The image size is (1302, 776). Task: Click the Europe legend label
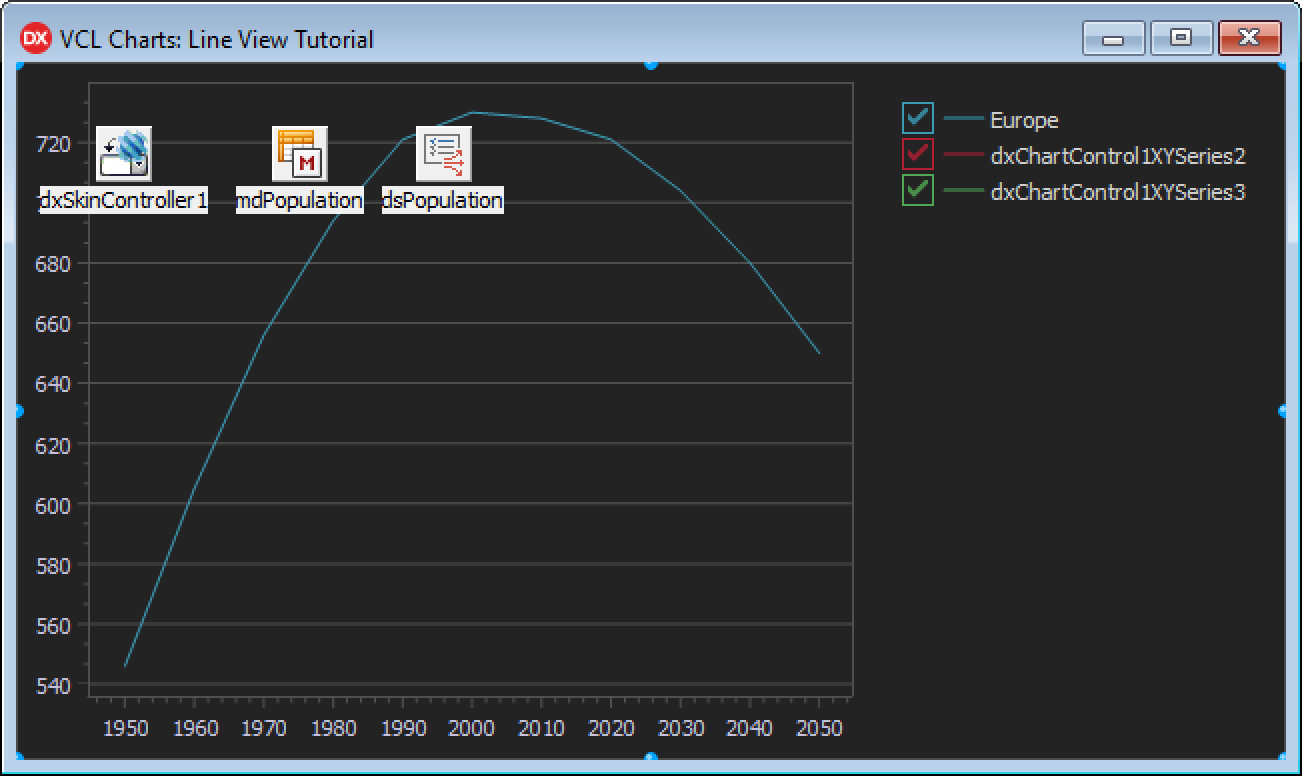[x=1023, y=120]
